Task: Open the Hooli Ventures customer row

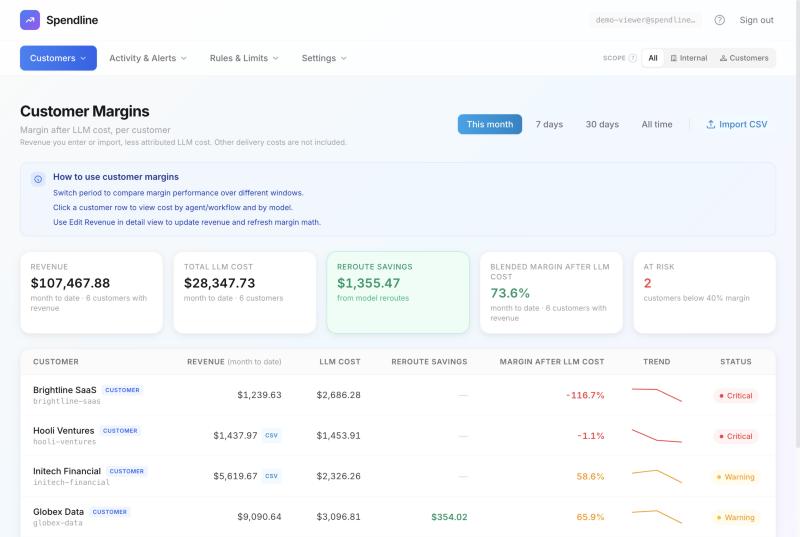Action: coord(398,436)
